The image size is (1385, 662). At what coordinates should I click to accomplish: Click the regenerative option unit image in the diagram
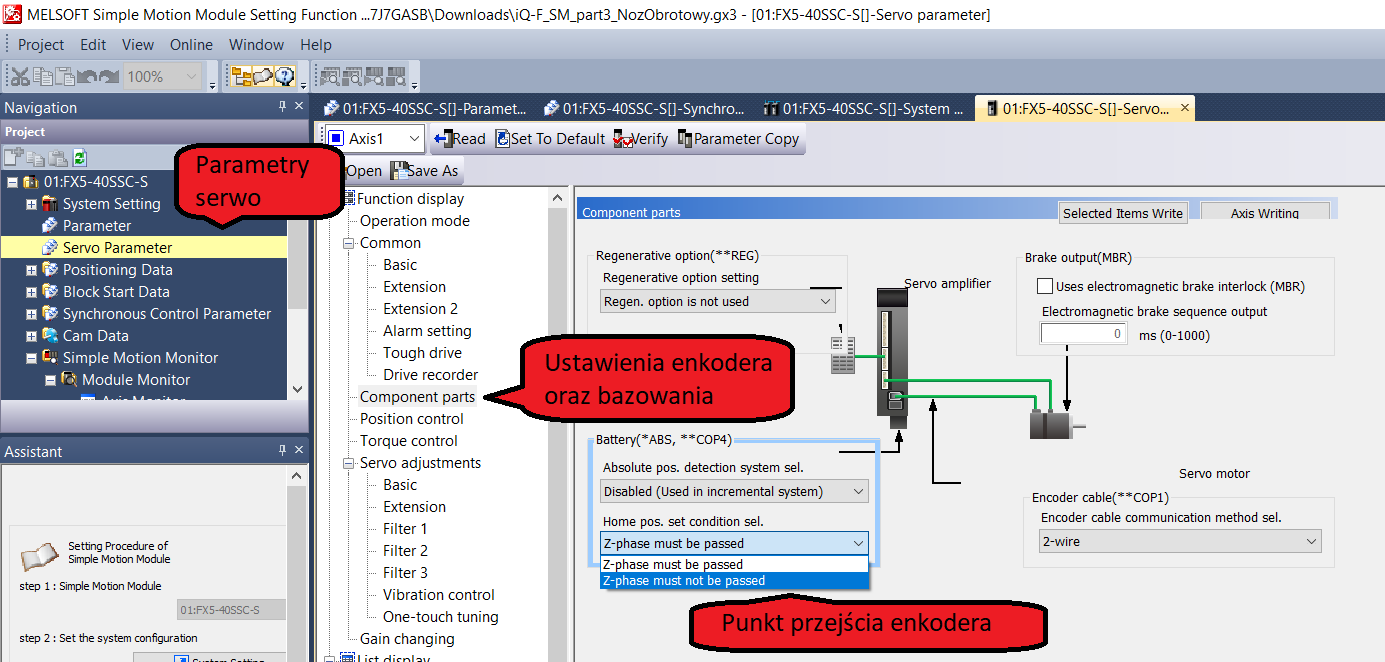843,353
